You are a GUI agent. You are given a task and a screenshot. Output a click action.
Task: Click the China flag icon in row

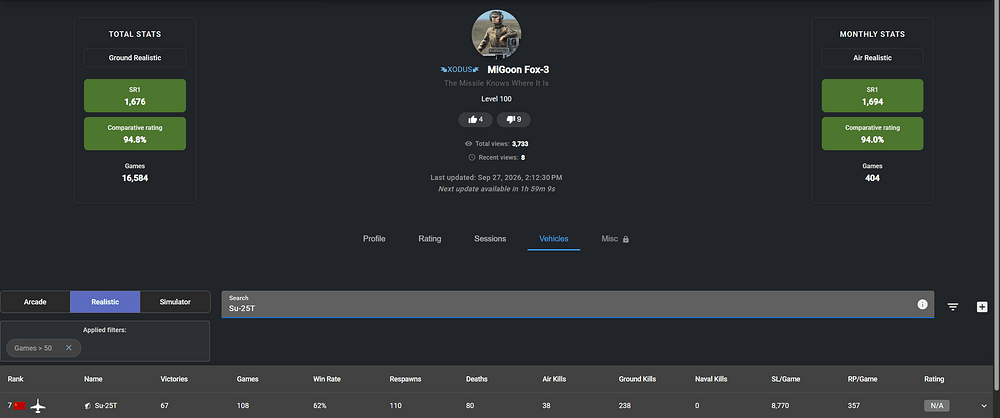click(19, 406)
